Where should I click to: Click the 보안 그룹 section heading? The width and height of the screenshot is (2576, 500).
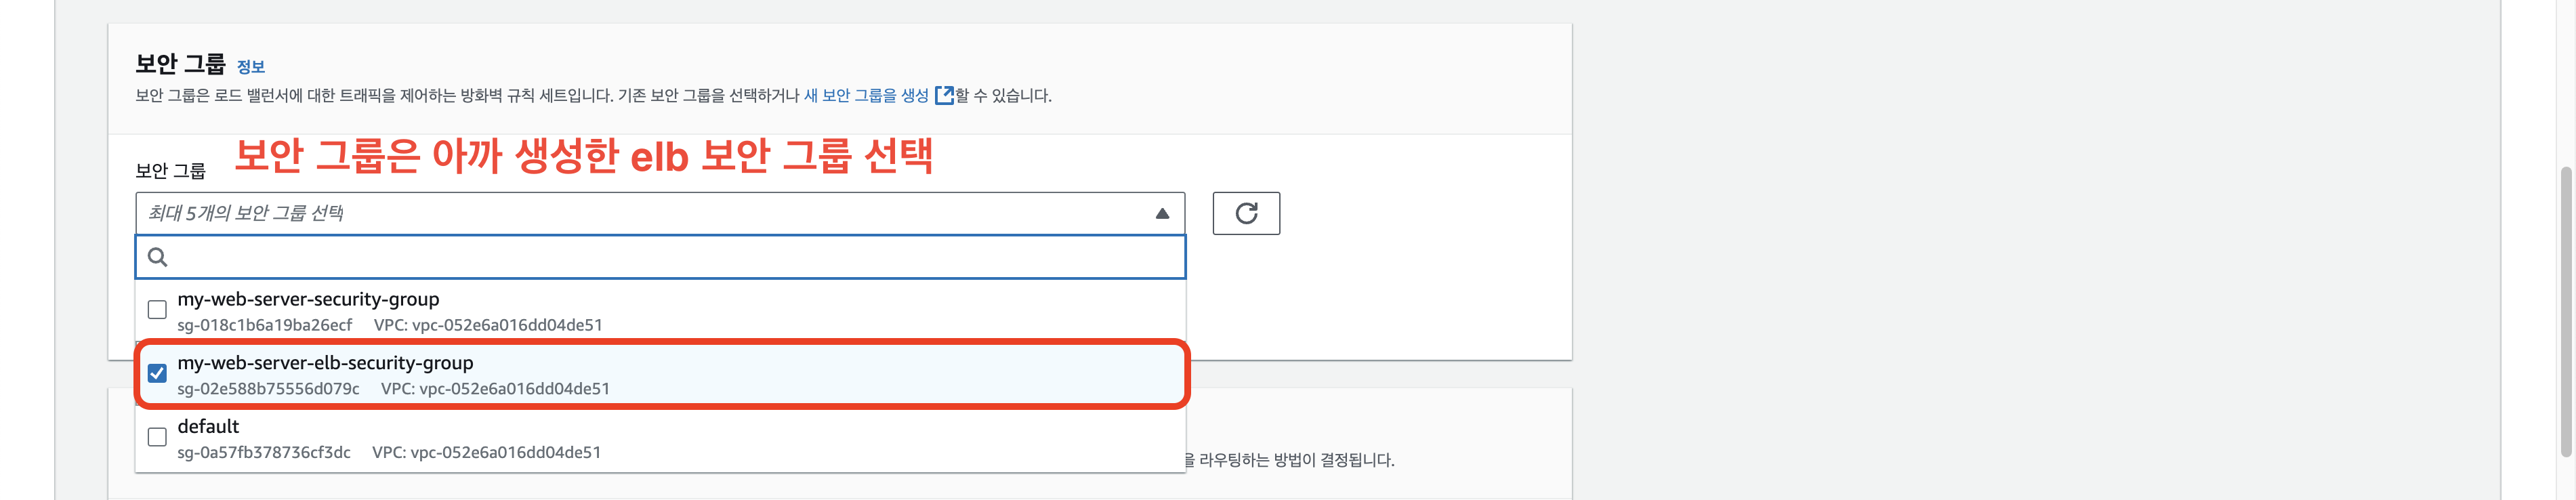coord(181,64)
